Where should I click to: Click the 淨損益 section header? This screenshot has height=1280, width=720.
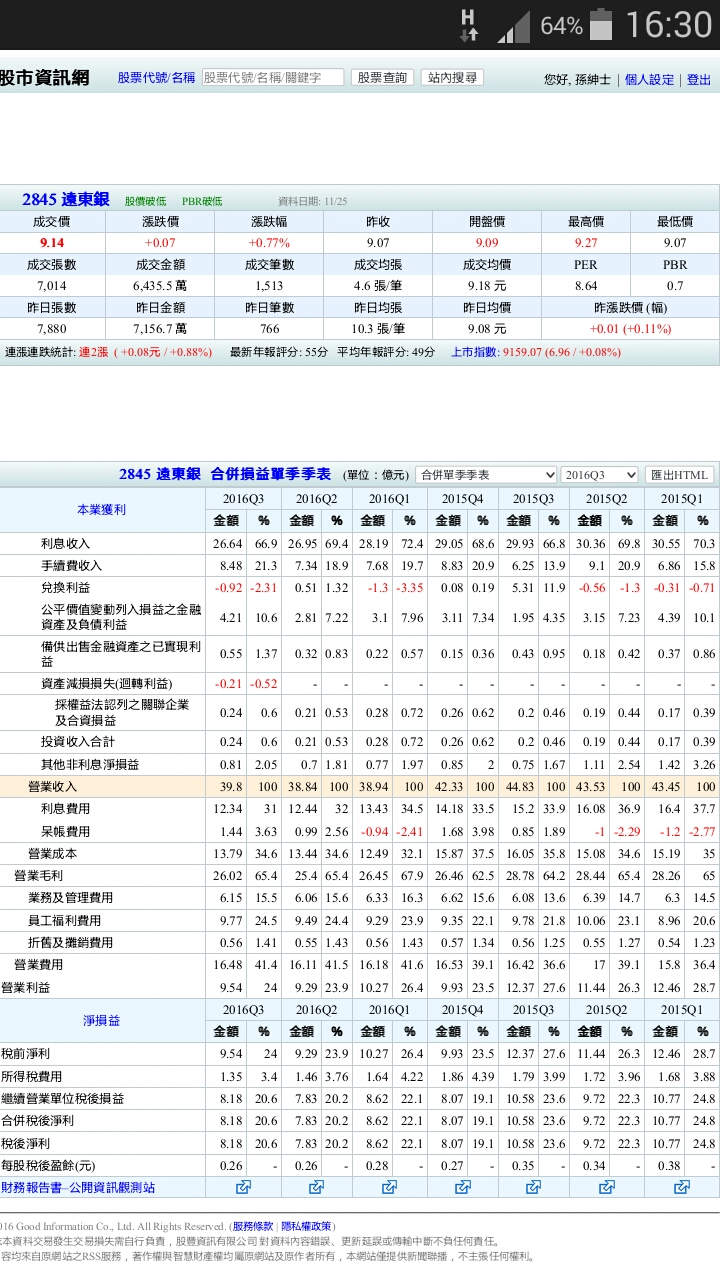(102, 1021)
